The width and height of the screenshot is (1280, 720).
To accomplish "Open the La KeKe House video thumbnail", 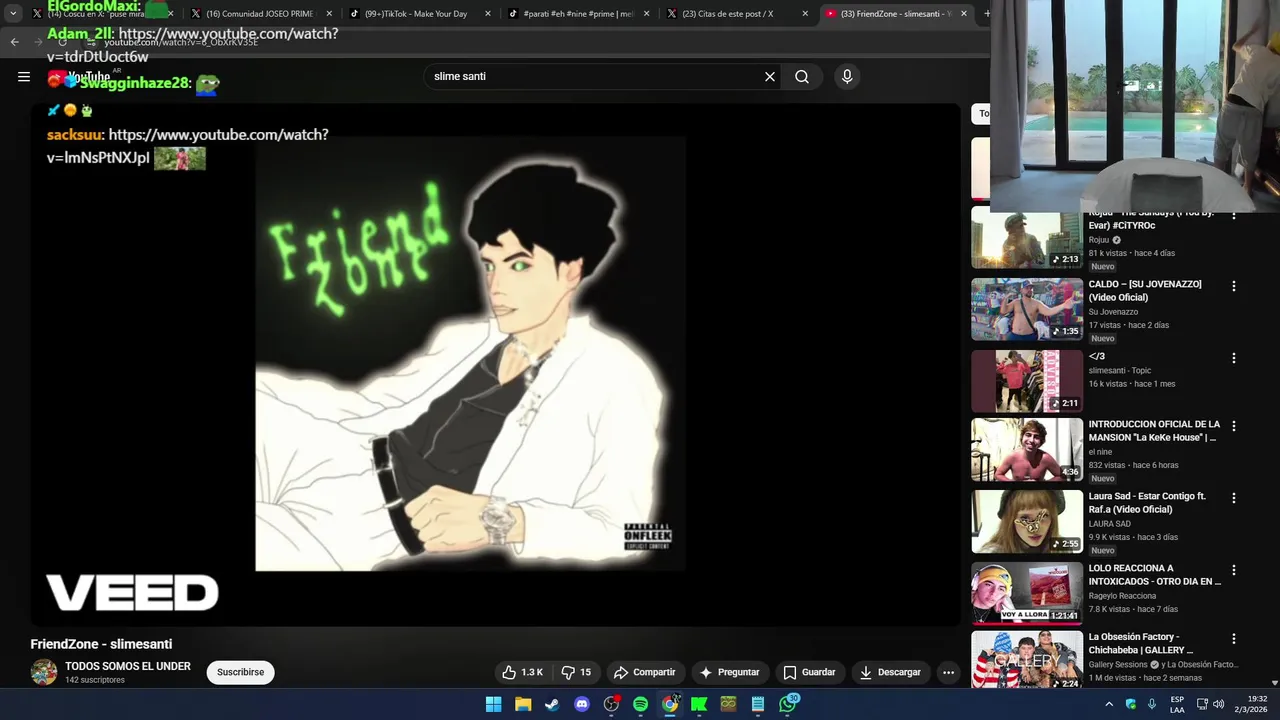I will point(1027,450).
